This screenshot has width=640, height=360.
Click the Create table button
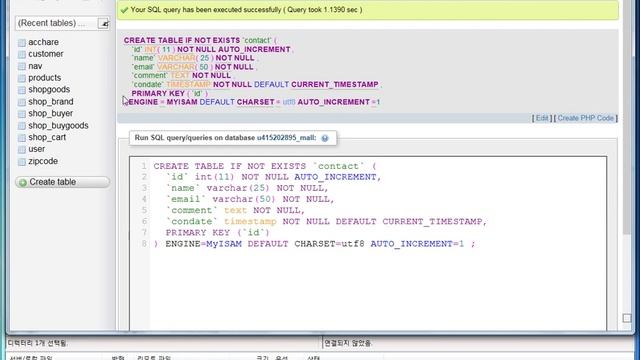[62, 182]
